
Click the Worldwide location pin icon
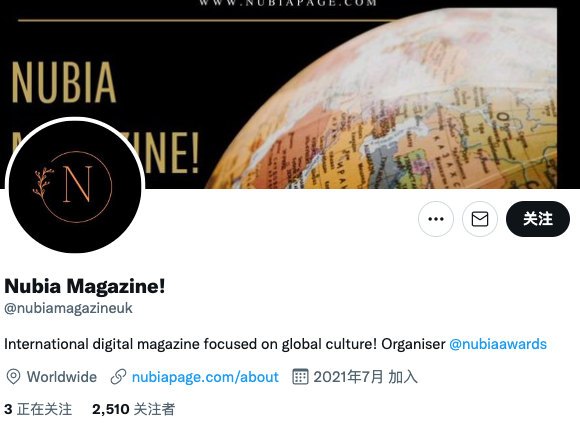click(13, 377)
